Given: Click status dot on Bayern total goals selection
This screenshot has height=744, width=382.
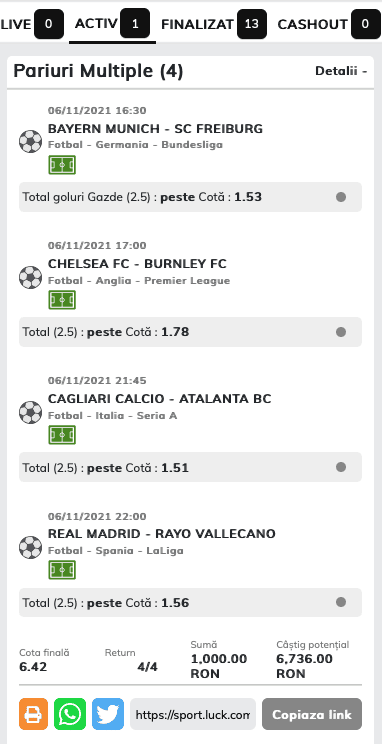Looking at the screenshot, I should click(x=341, y=197).
